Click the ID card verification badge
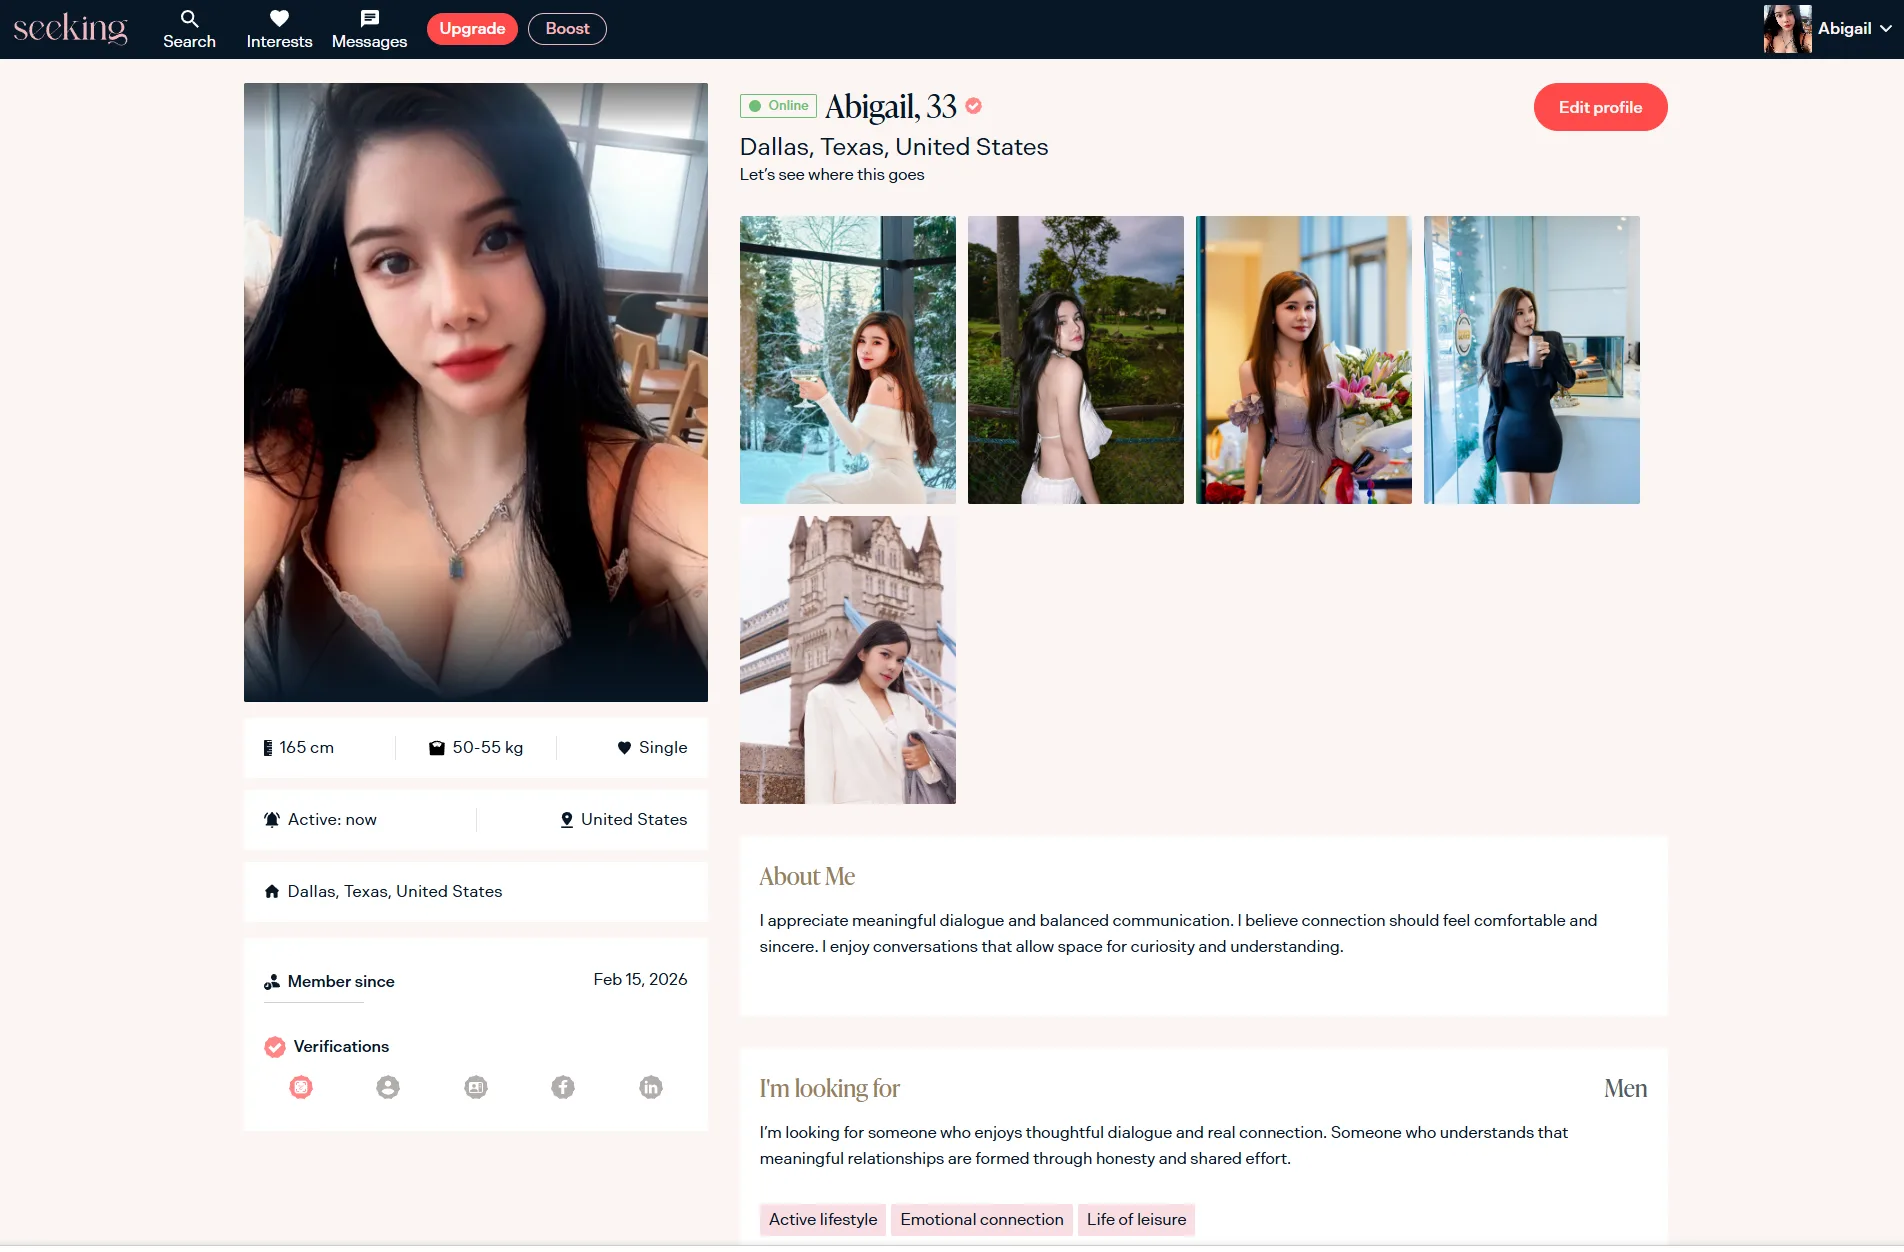The height and width of the screenshot is (1252, 1904). 476,1087
